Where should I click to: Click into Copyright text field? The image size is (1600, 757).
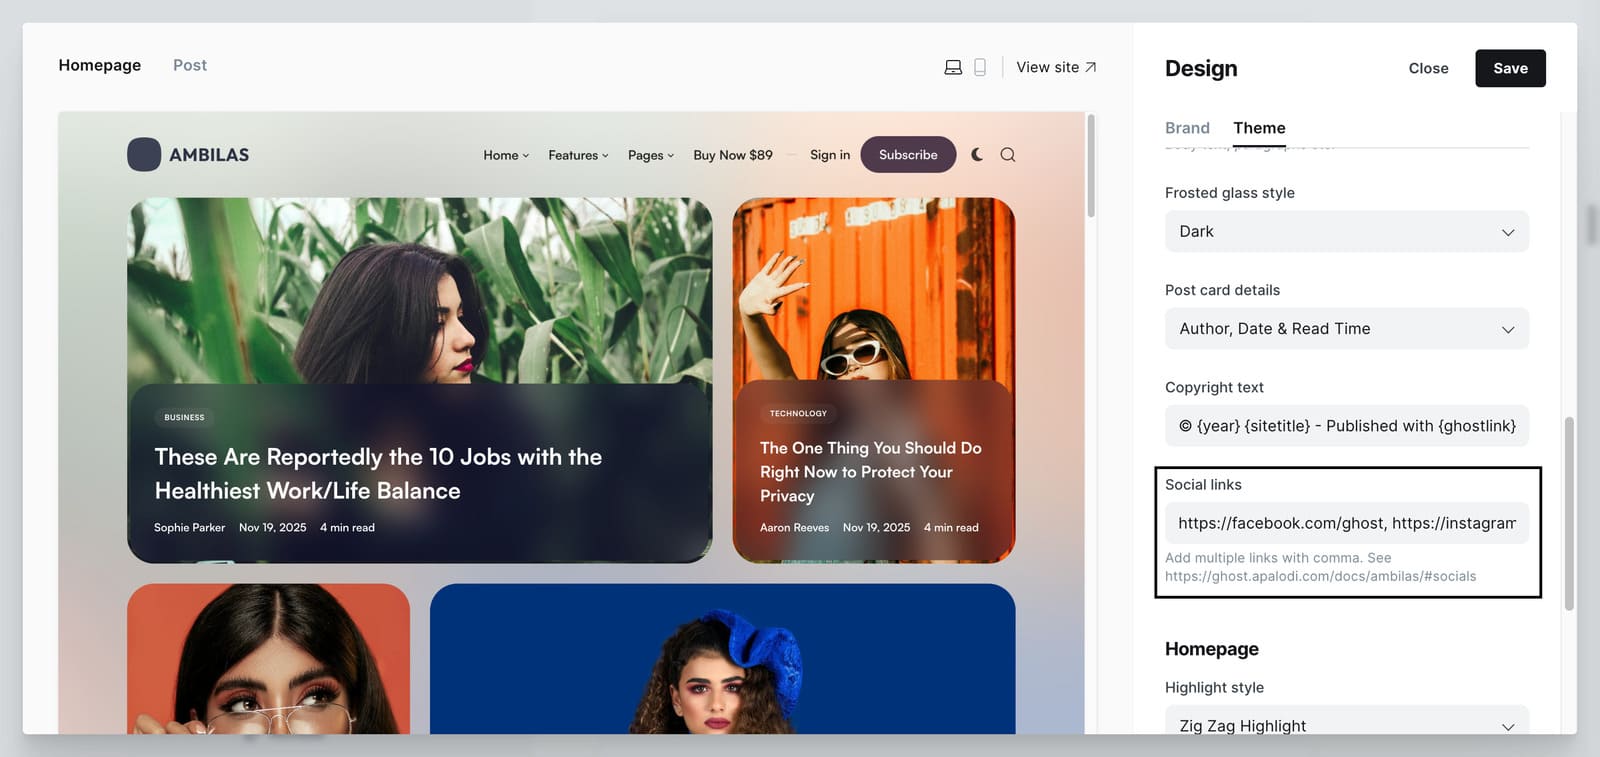pyautogui.click(x=1346, y=426)
